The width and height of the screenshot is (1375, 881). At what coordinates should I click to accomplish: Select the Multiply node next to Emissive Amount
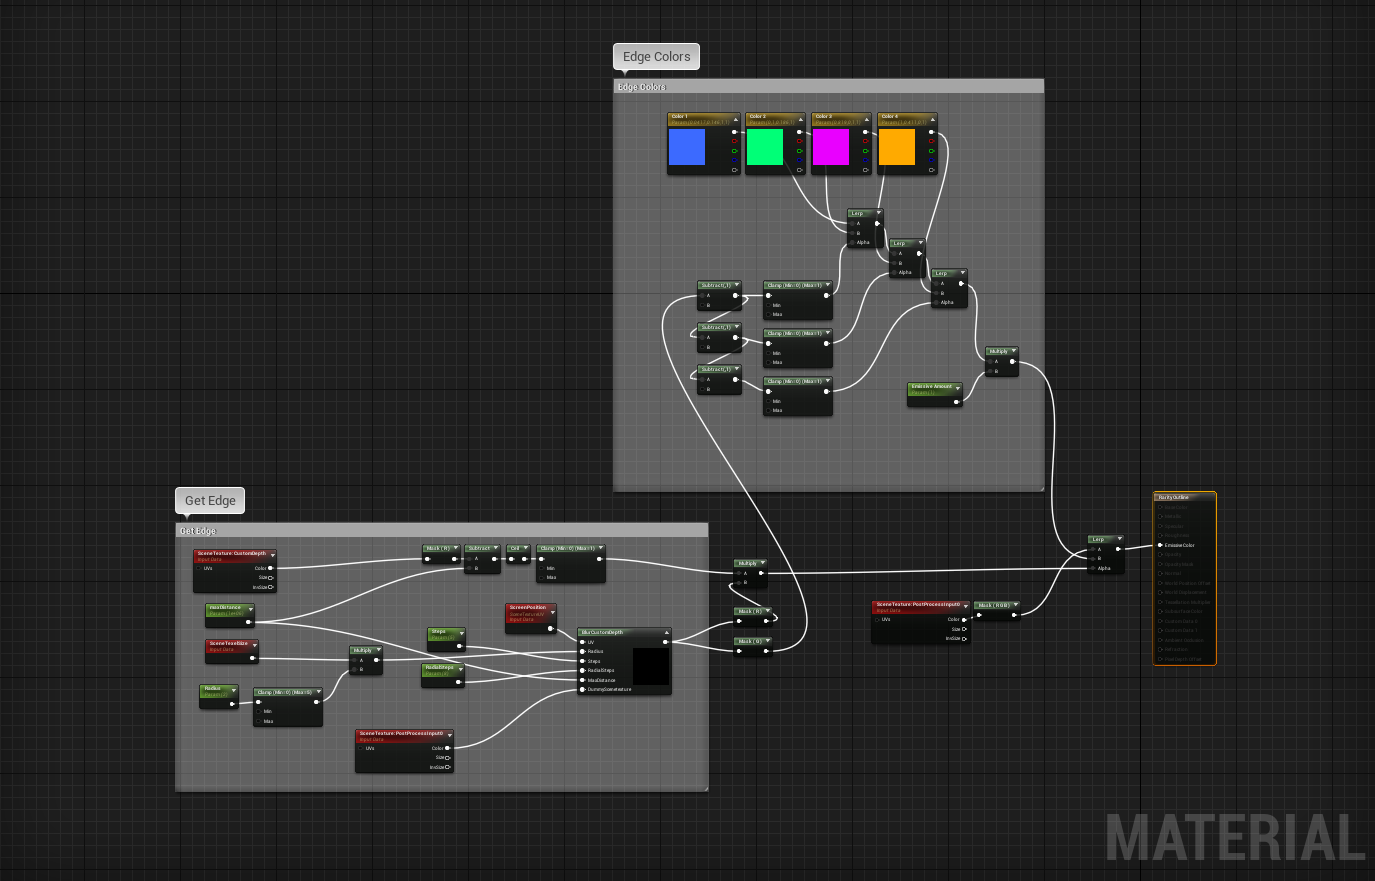click(1002, 362)
